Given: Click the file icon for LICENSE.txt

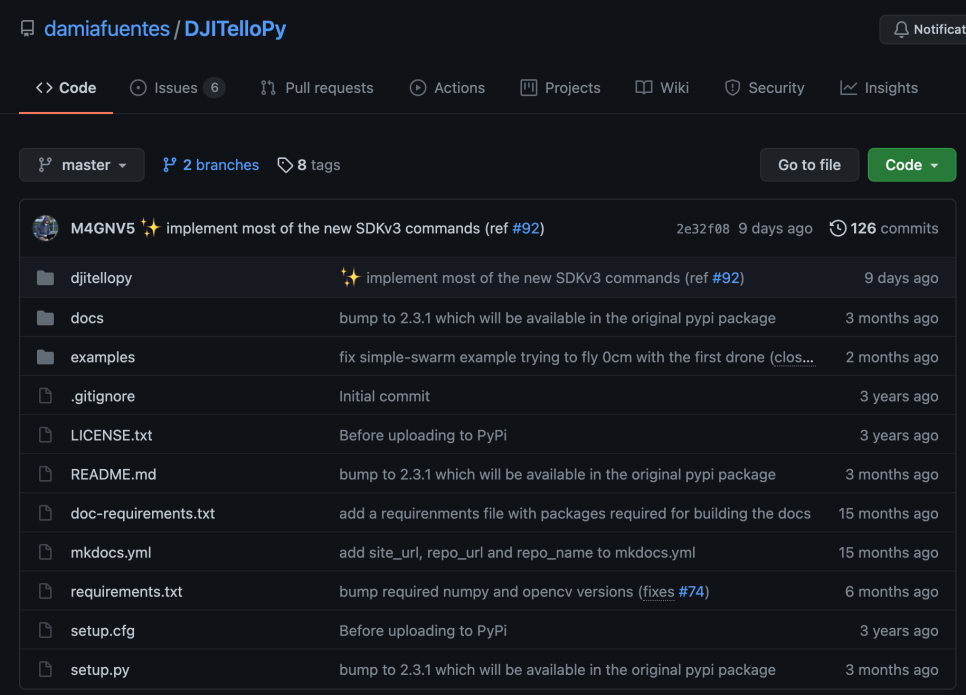Looking at the screenshot, I should (x=46, y=435).
